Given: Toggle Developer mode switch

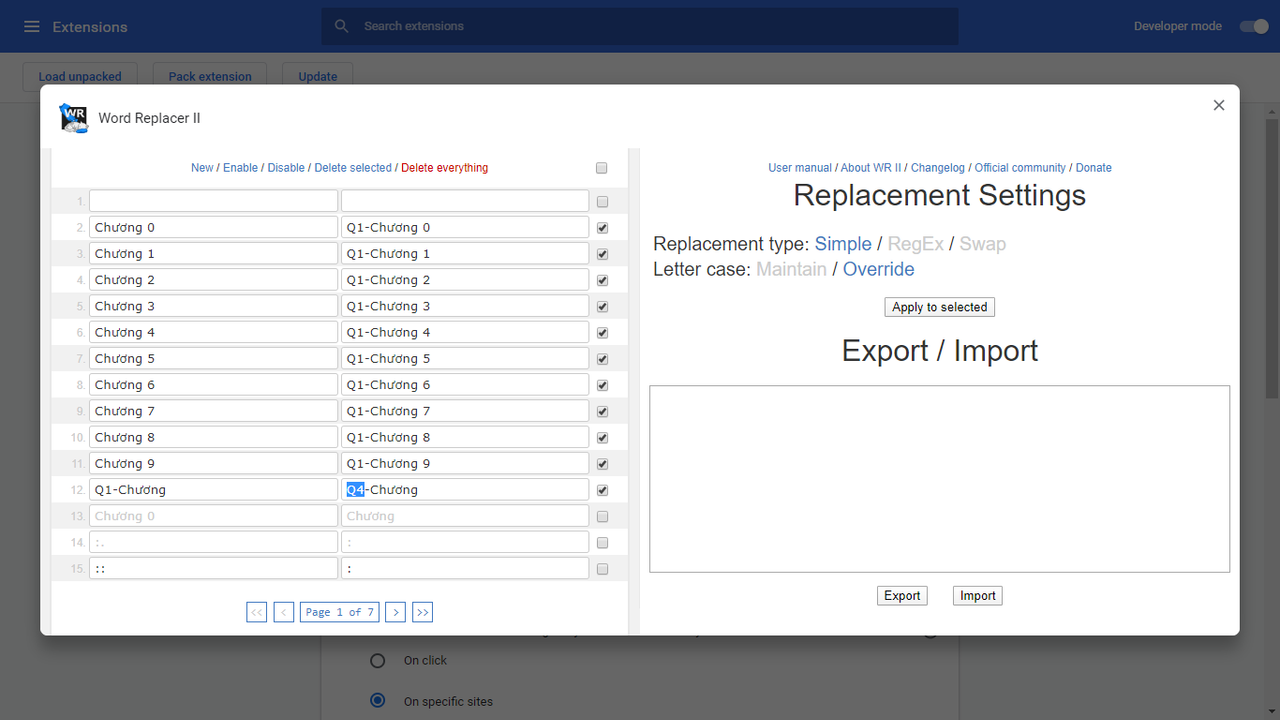Looking at the screenshot, I should 1254,27.
